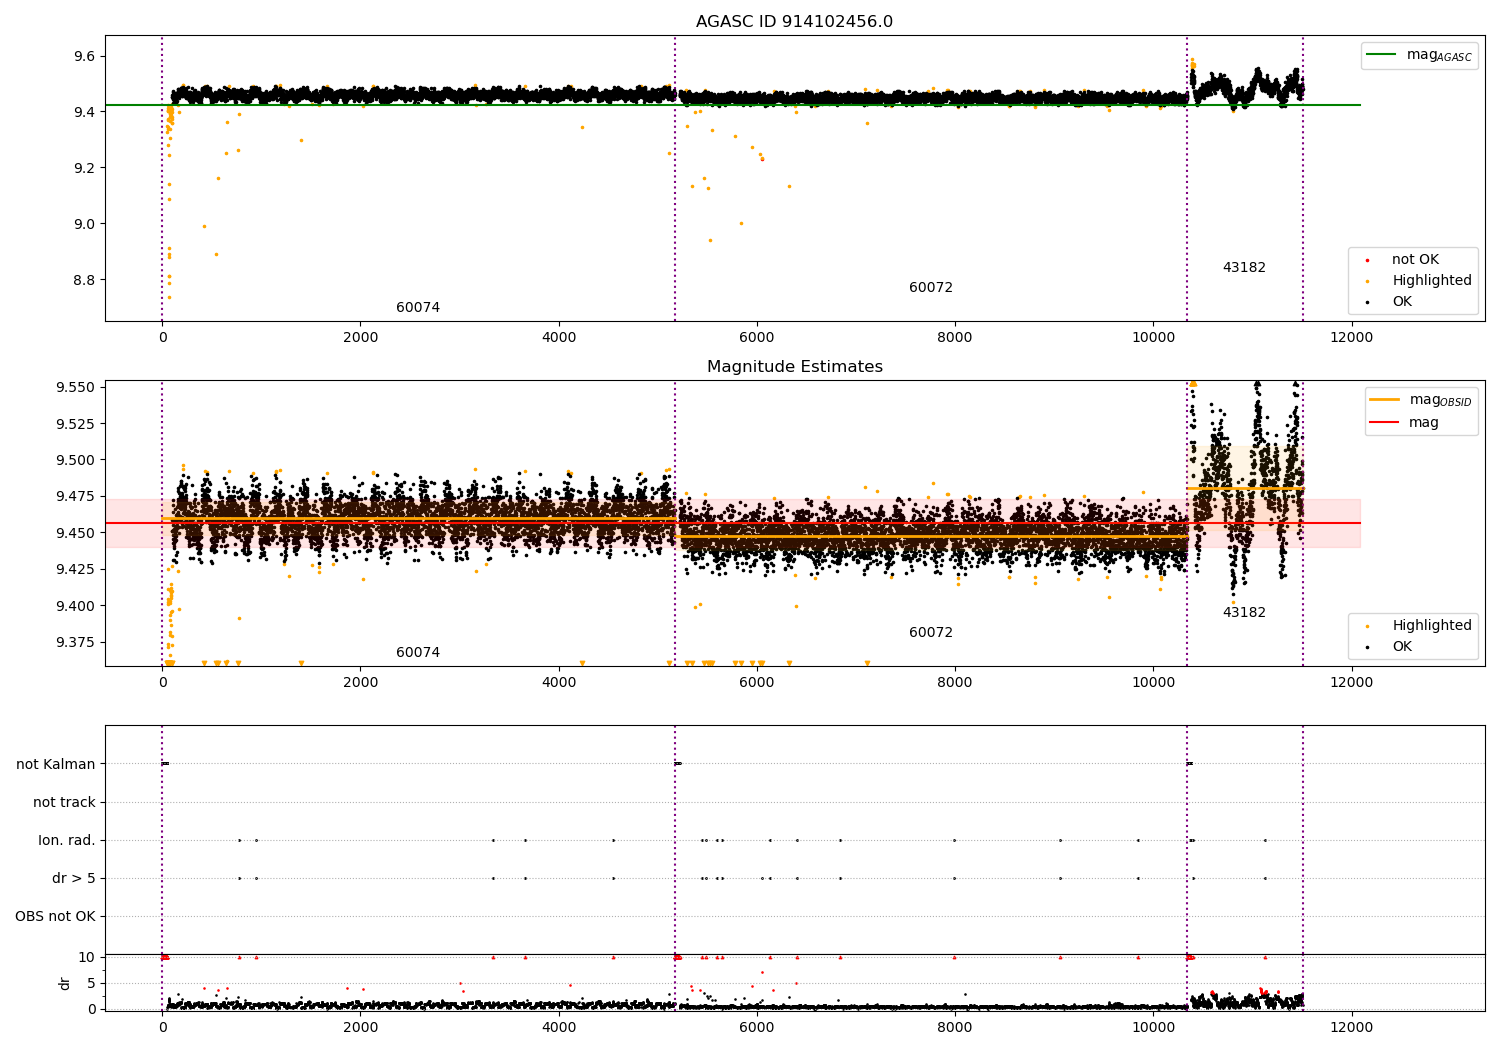Click the 8.8 y-axis tick label
1500x1050 pixels.
tap(84, 280)
